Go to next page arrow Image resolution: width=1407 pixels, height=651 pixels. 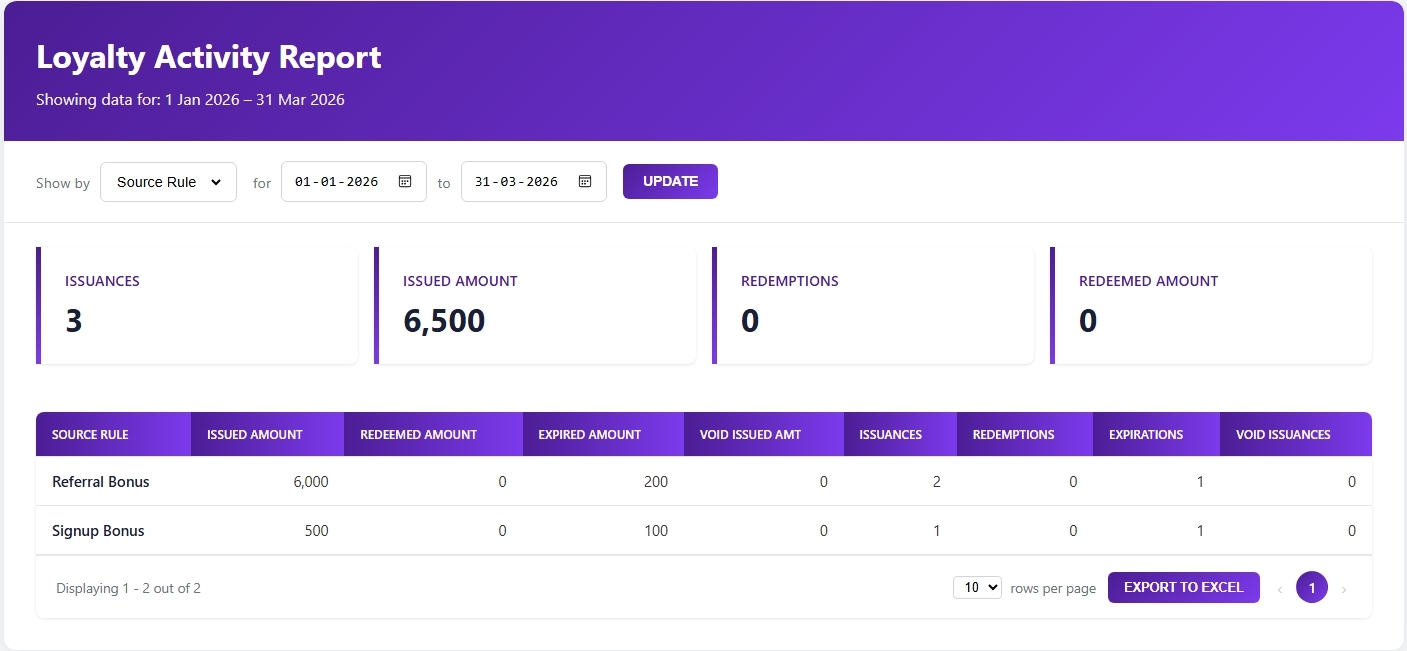[x=1343, y=589]
